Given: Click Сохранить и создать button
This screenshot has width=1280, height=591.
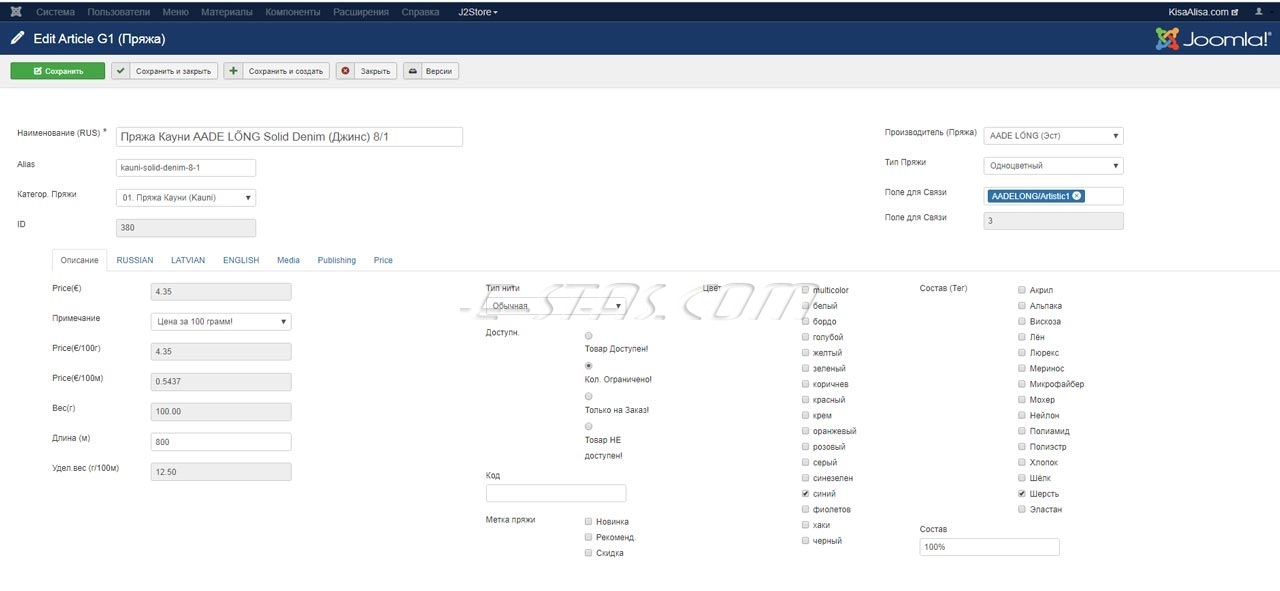Looking at the screenshot, I should 276,71.
